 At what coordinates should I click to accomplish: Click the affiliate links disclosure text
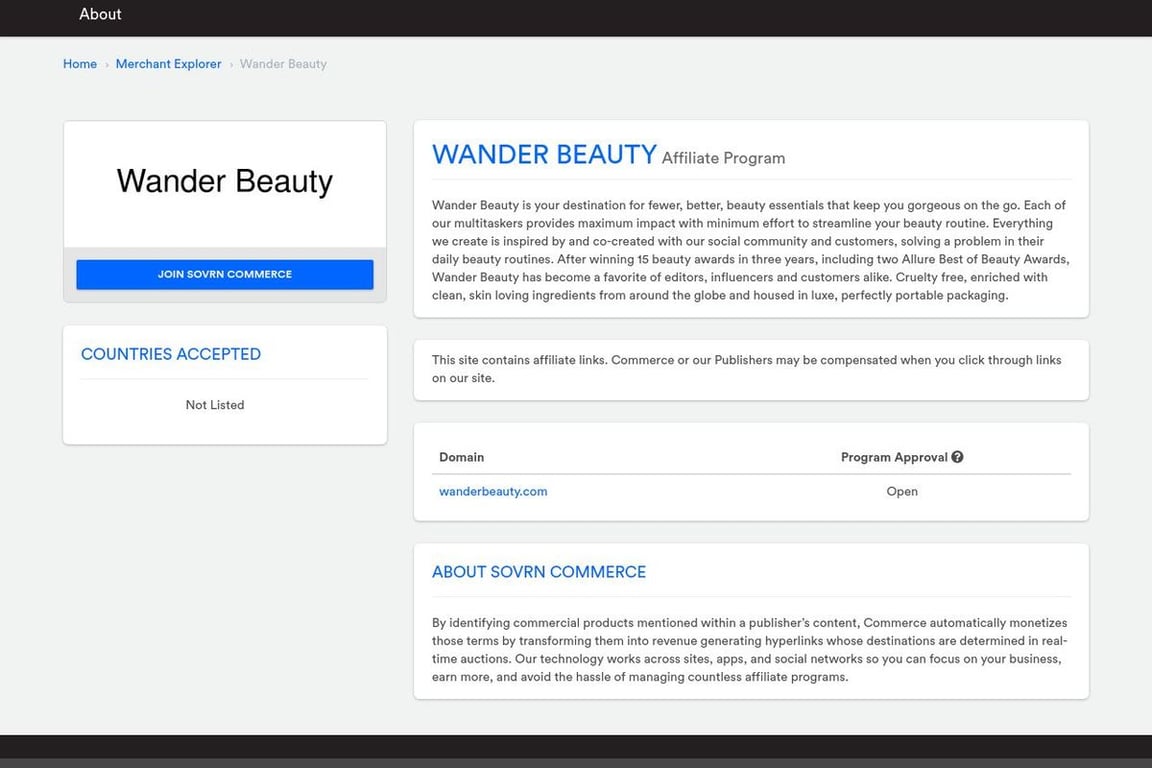pyautogui.click(x=746, y=369)
